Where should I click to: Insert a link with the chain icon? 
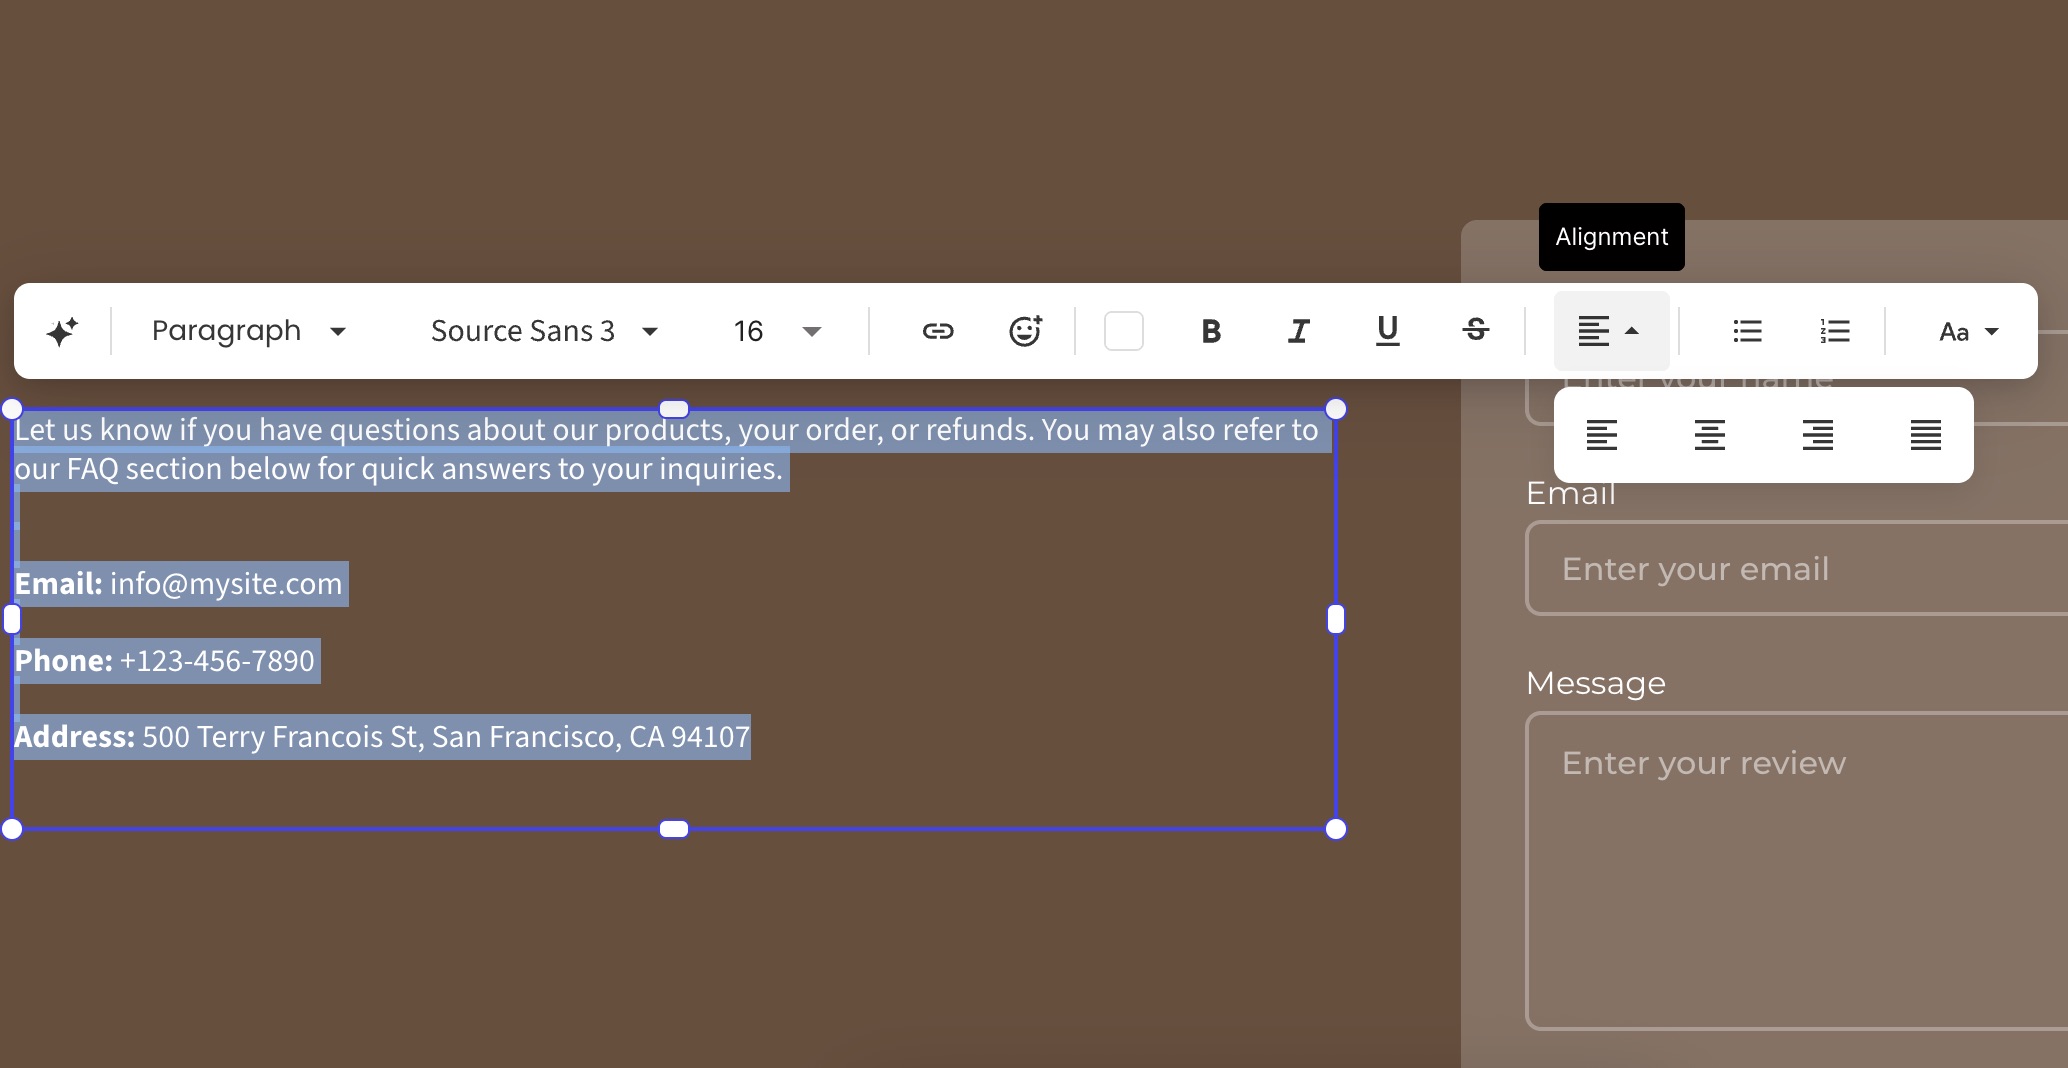click(x=937, y=331)
